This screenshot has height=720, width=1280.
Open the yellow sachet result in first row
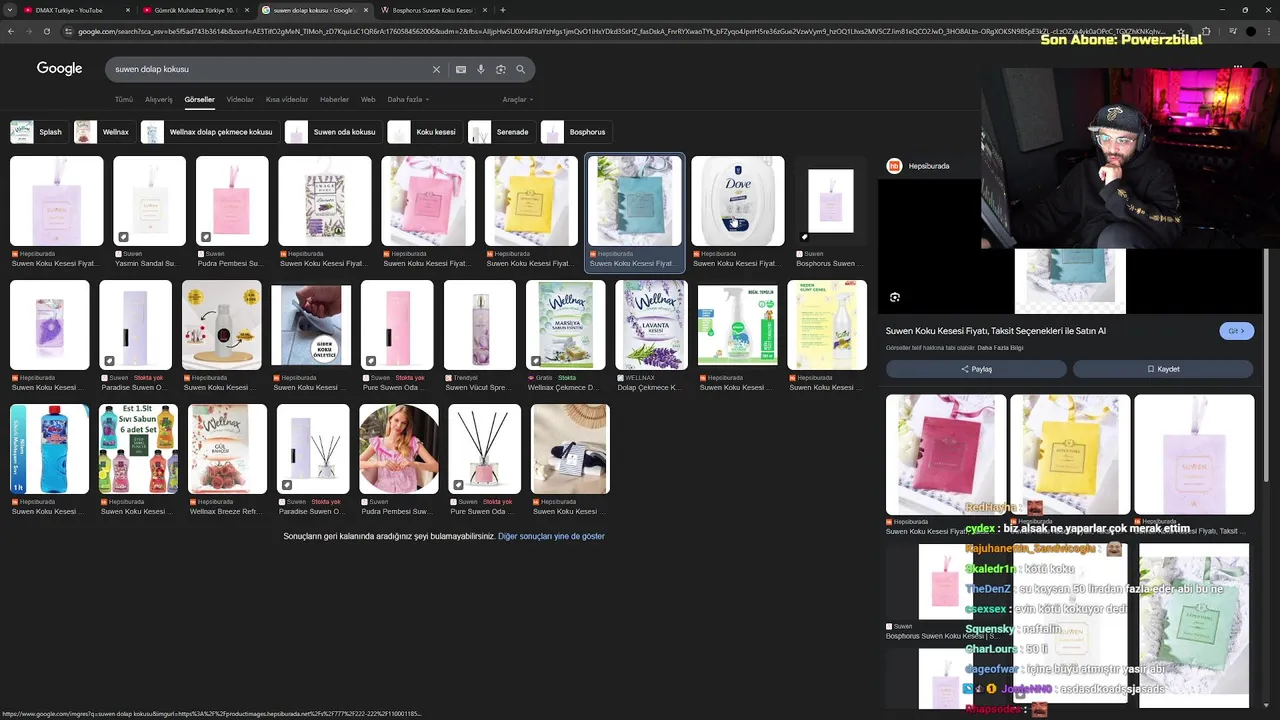click(x=531, y=201)
